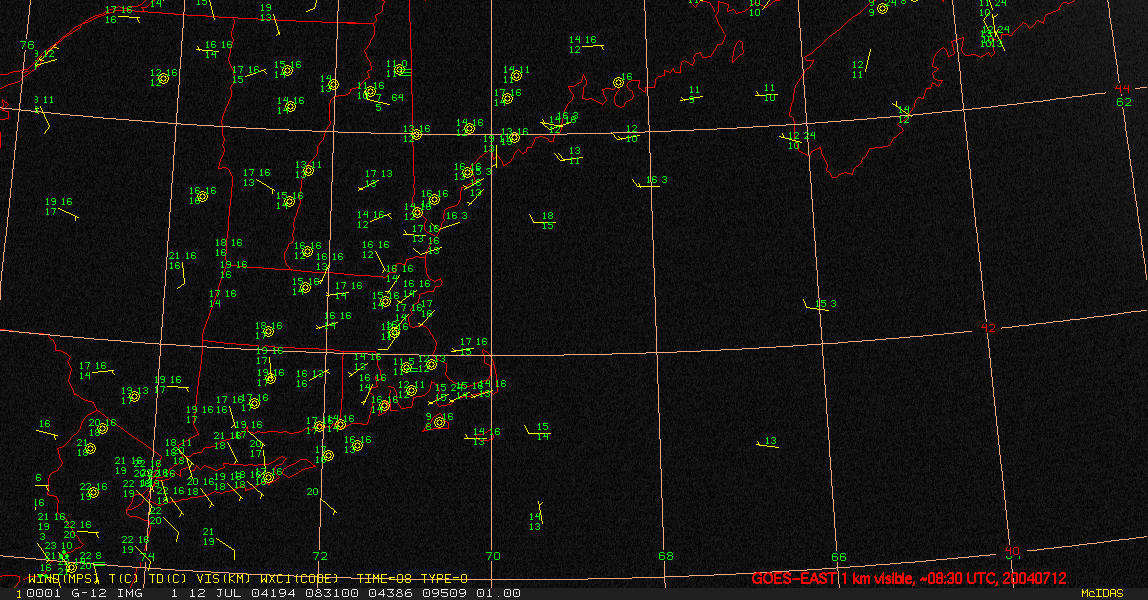Click the green 74 longitude label
Screen dimensions: 1148x600
[148, 557]
